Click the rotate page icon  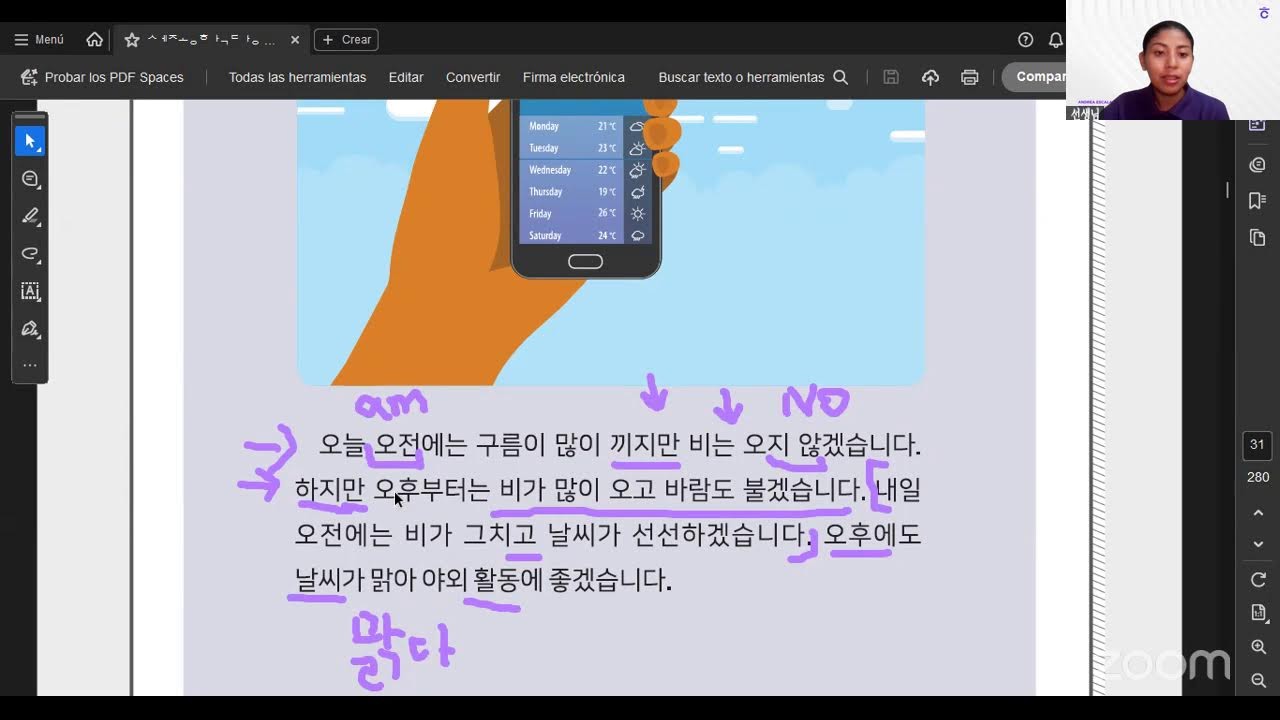click(1258, 580)
